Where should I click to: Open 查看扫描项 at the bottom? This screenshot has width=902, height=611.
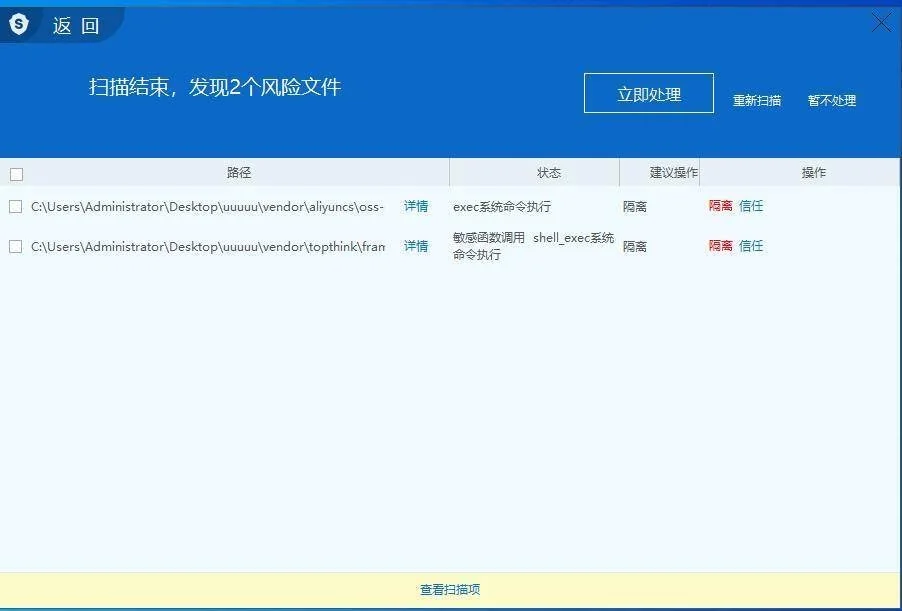point(450,590)
